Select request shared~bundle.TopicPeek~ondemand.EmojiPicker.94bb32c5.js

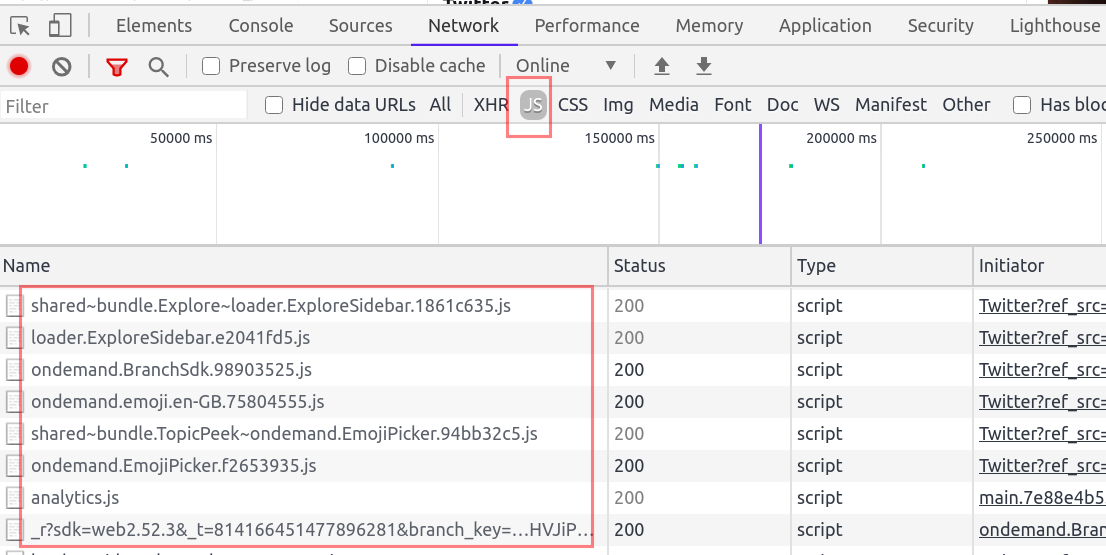click(284, 434)
